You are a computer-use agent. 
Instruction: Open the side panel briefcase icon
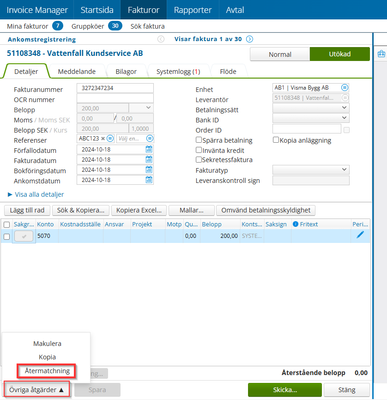point(381,54)
